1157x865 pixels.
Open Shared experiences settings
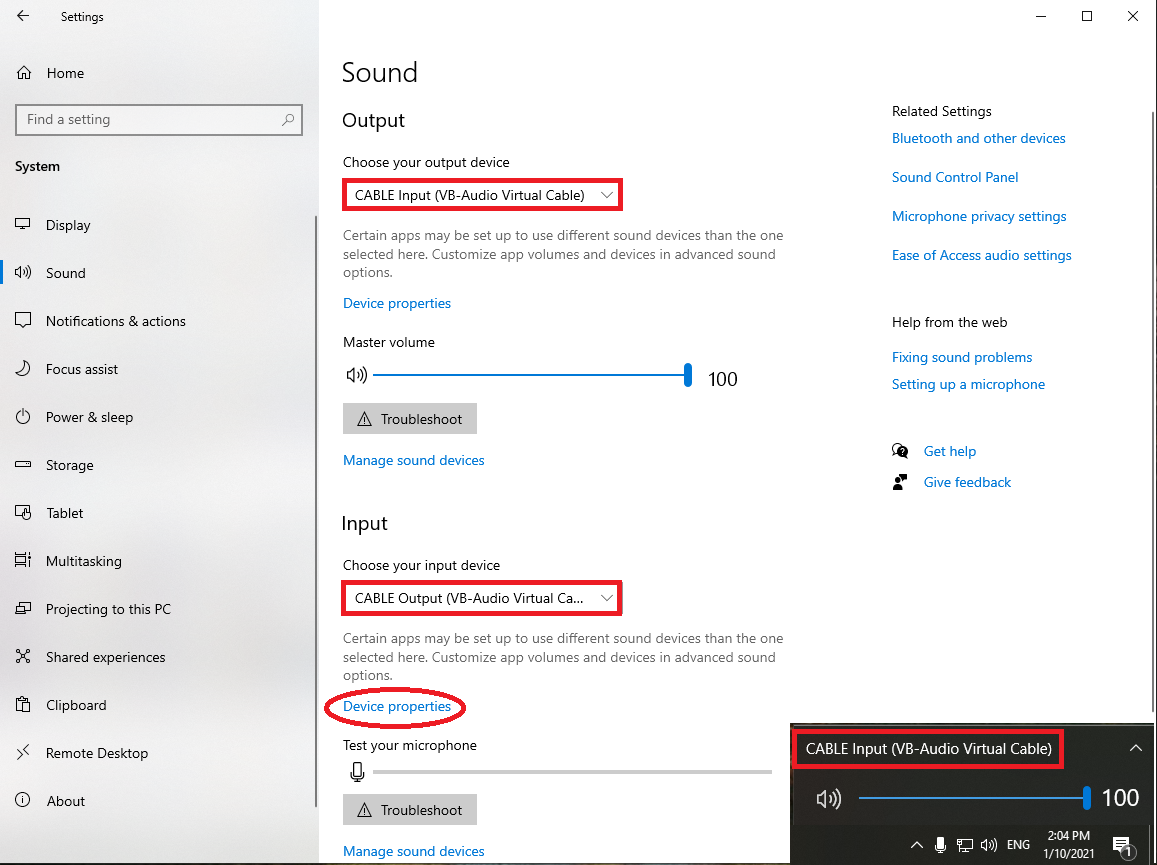pyautogui.click(x=106, y=657)
